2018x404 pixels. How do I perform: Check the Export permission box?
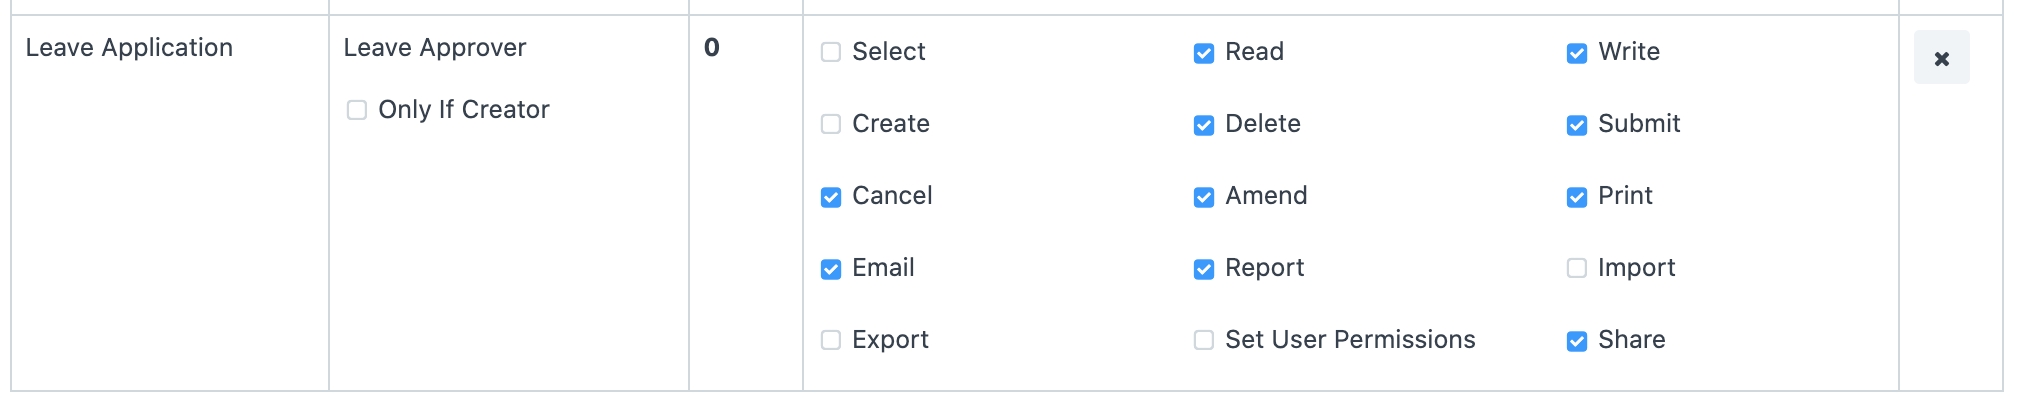point(831,340)
